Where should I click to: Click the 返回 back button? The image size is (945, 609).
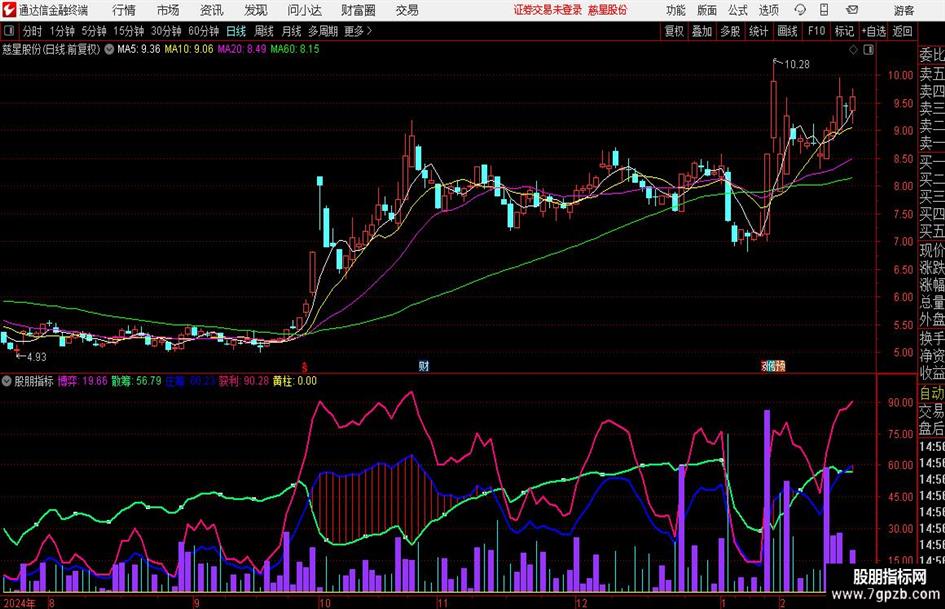(x=902, y=31)
